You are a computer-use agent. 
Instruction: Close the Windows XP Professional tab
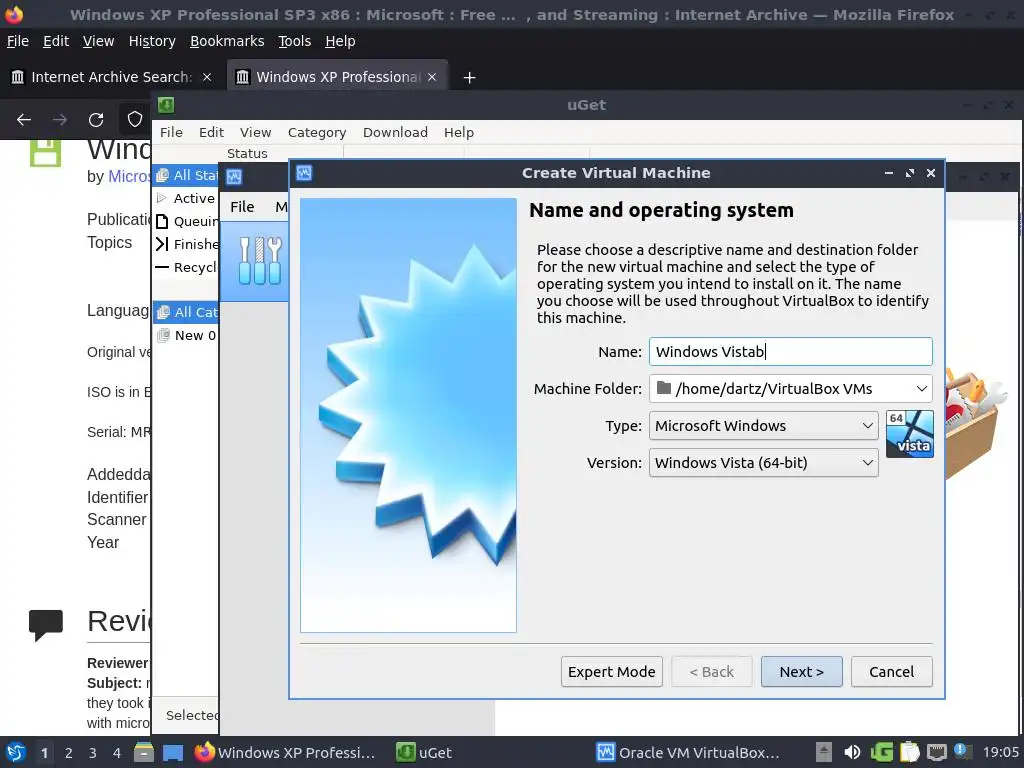click(432, 77)
